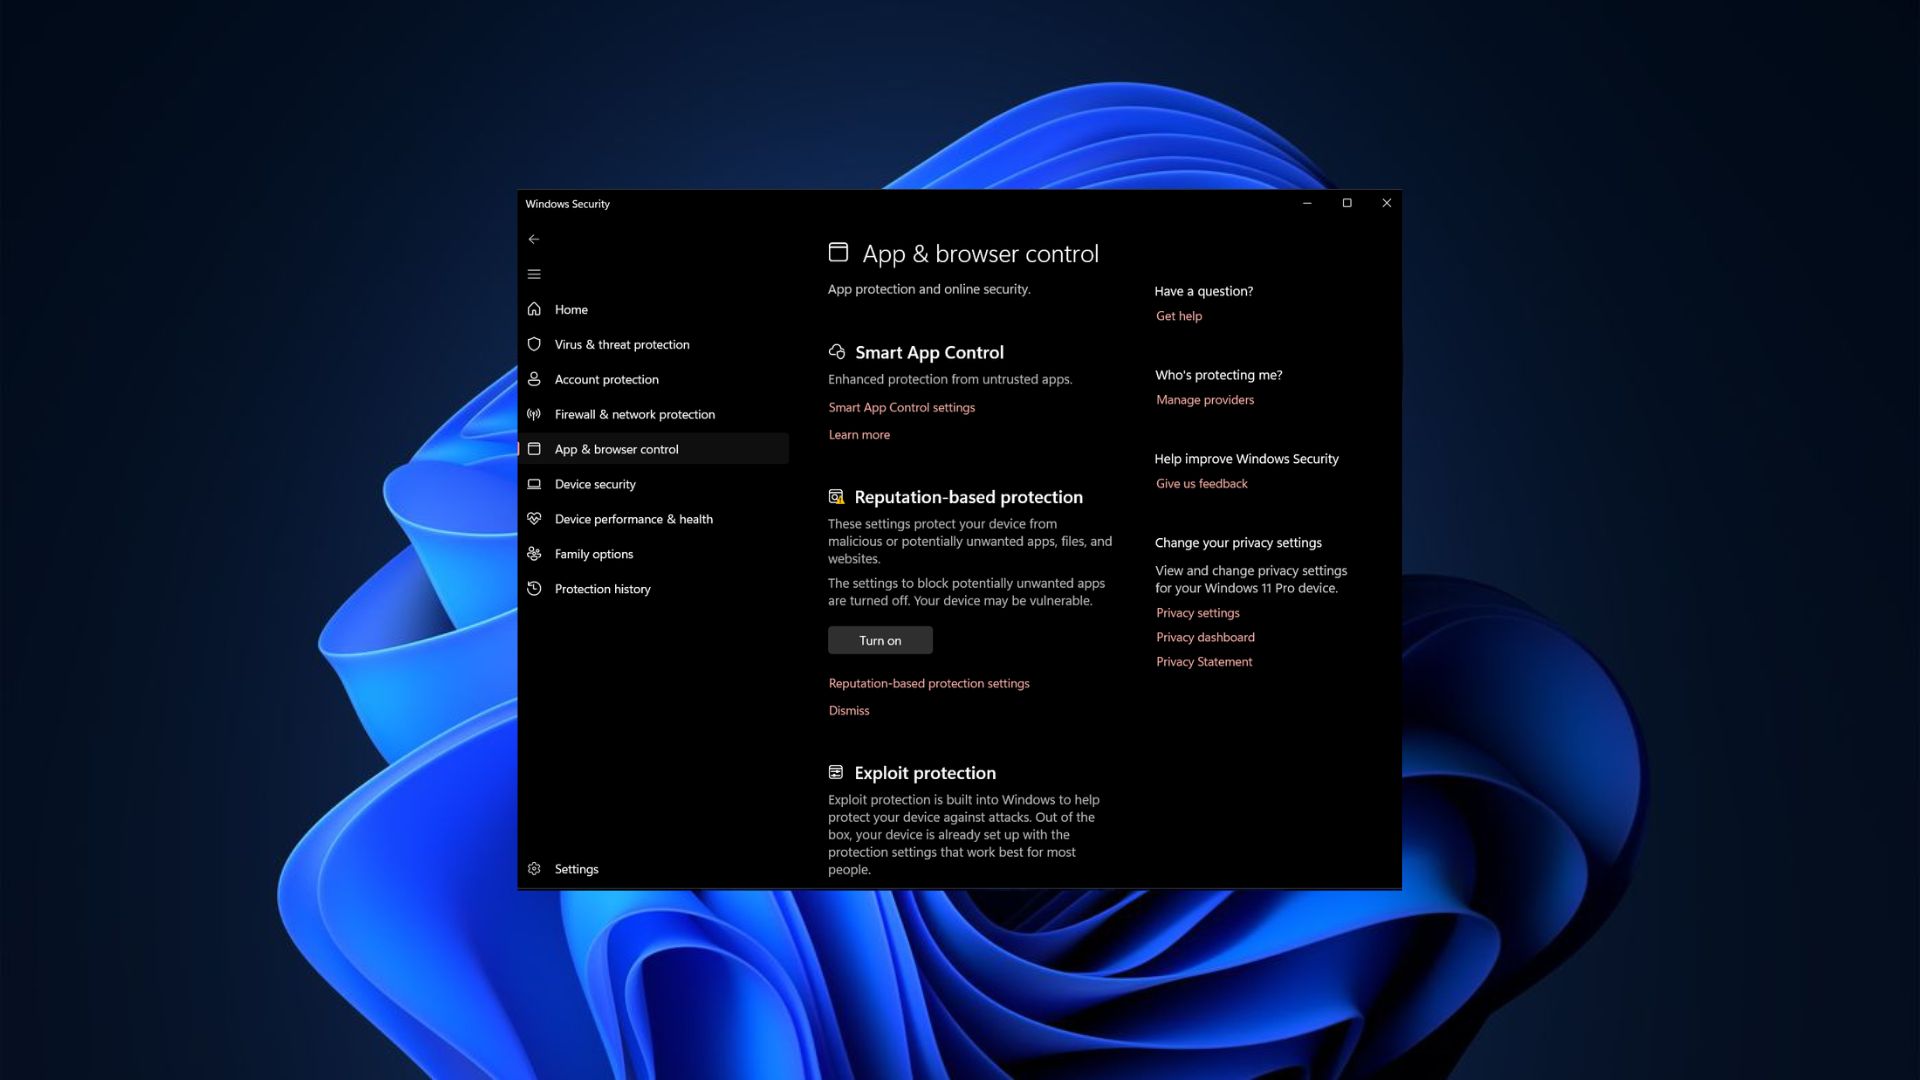The image size is (1920, 1080).
Task: Click the Reputation-based protection warning icon
Action: (836, 497)
